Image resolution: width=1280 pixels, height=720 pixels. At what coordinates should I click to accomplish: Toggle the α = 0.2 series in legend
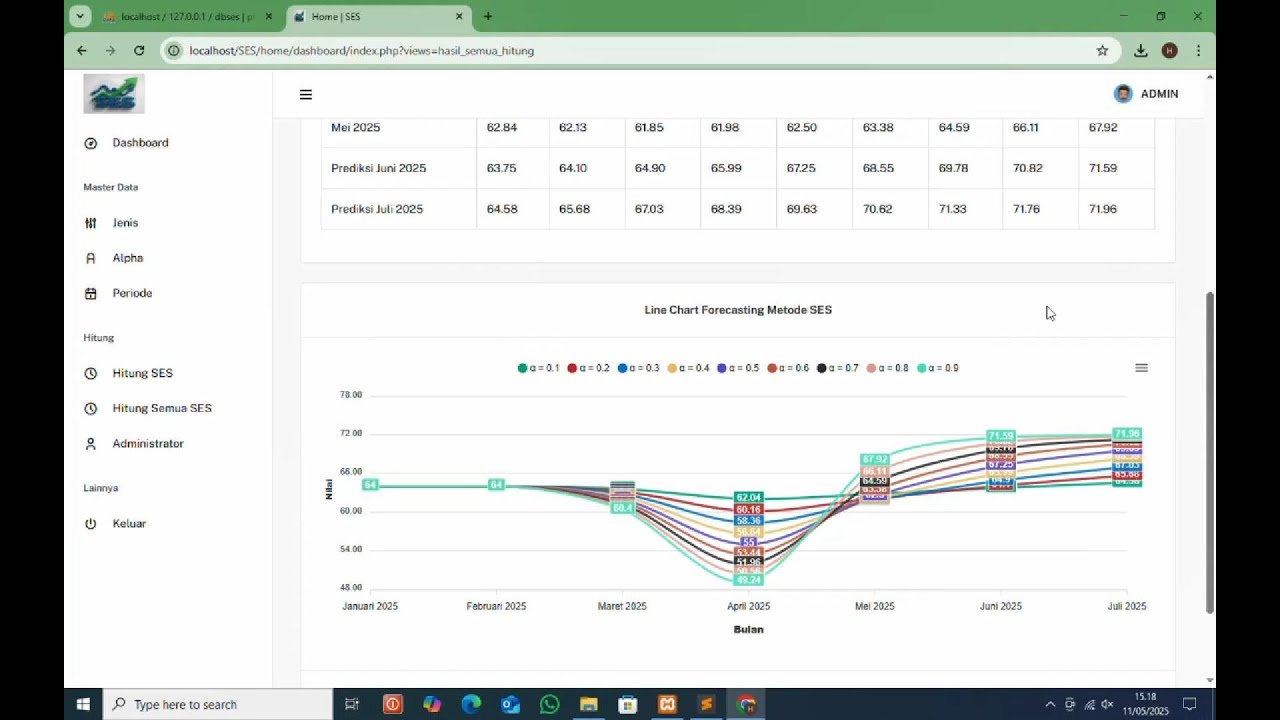(x=588, y=368)
